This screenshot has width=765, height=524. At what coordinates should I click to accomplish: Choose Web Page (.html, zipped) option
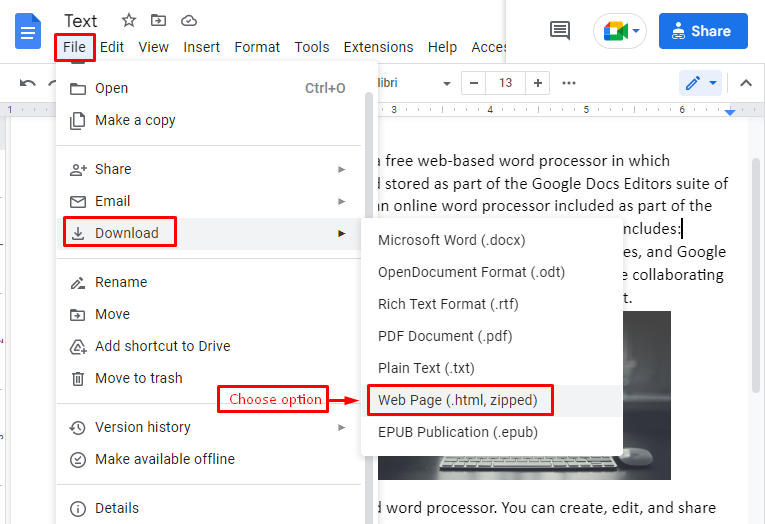pyautogui.click(x=457, y=400)
